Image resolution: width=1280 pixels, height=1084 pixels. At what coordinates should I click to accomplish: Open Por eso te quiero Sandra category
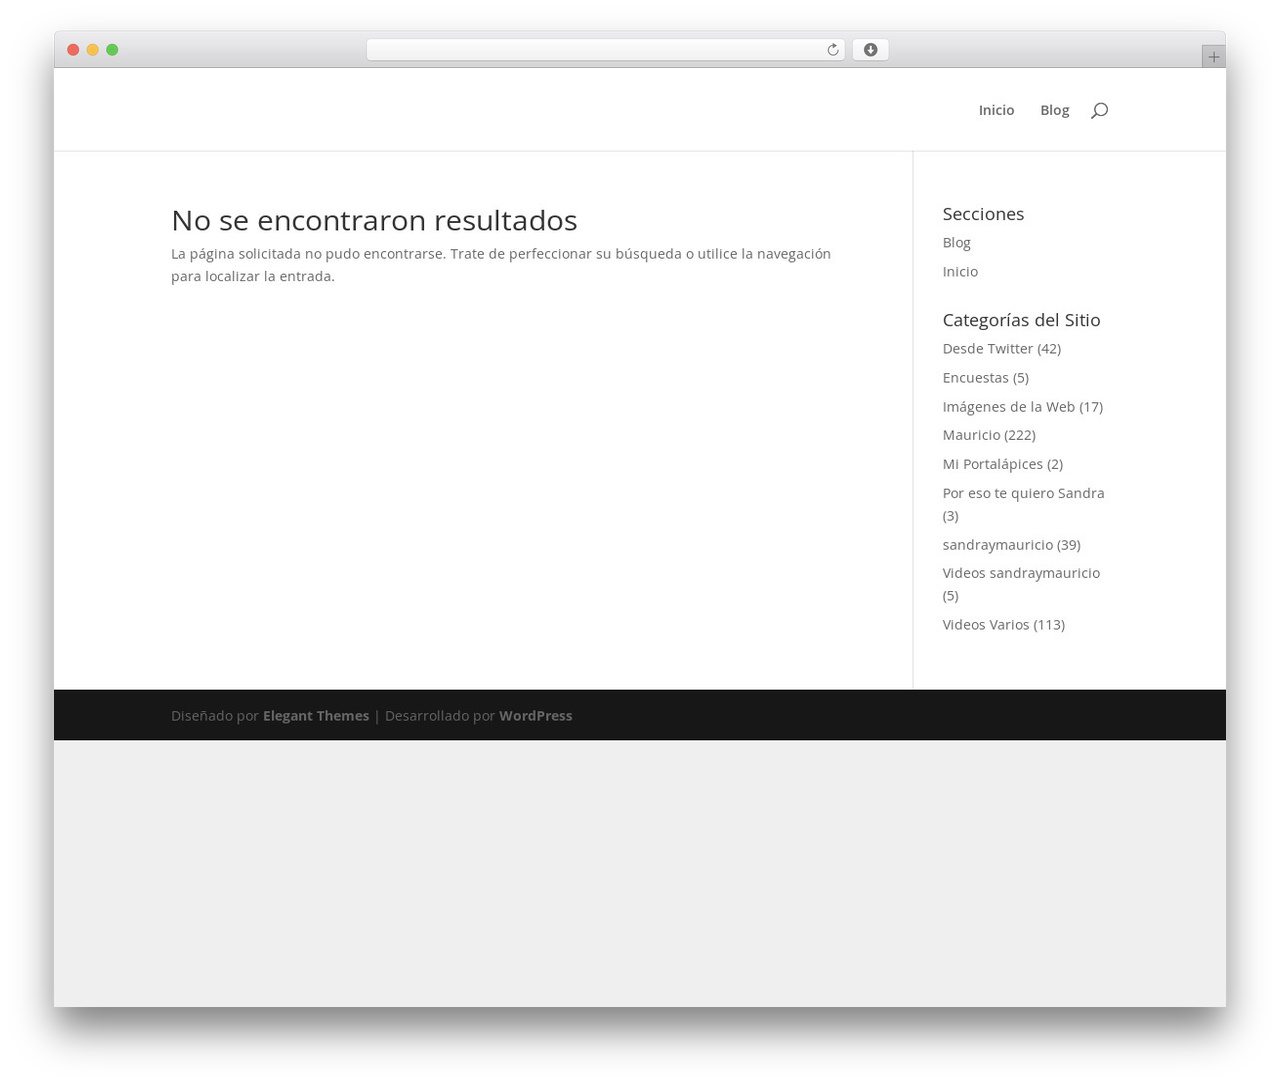click(x=1023, y=493)
